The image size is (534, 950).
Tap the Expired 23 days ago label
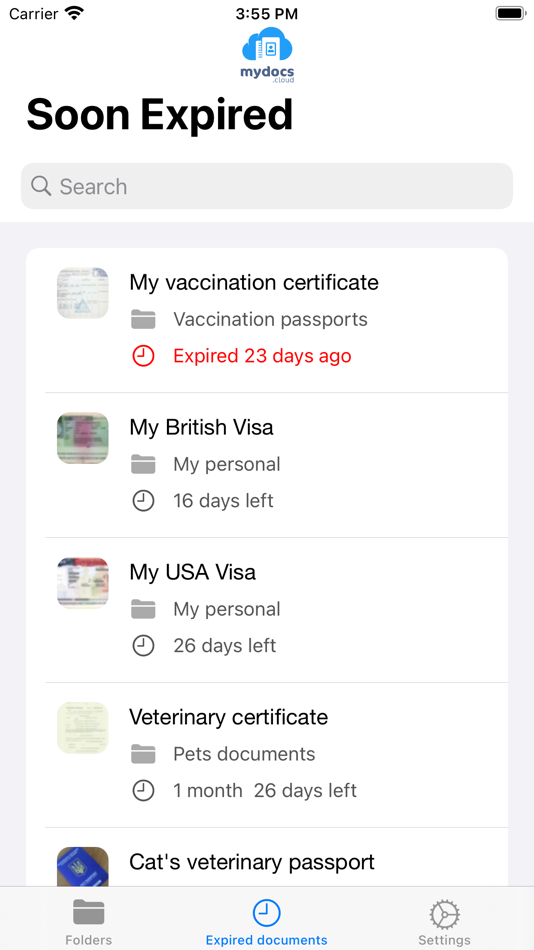[262, 356]
